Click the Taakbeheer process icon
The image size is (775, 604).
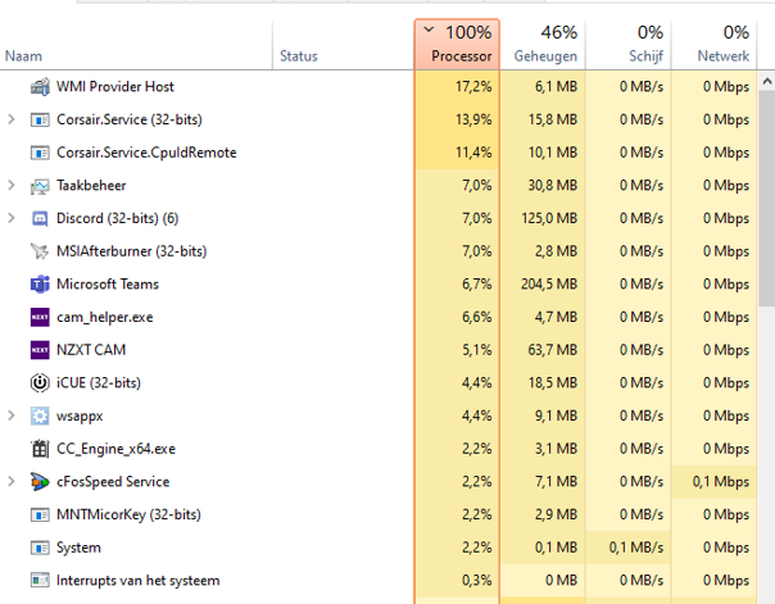coord(40,186)
